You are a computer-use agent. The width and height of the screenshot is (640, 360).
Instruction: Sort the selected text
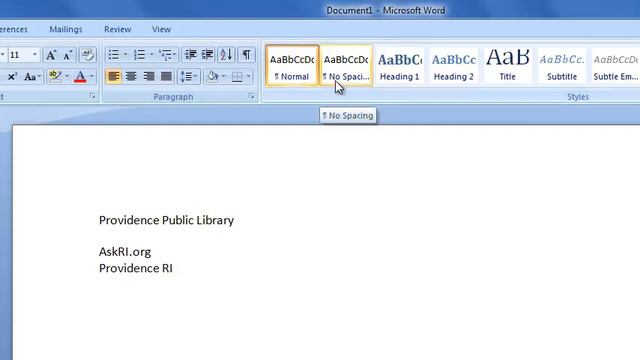click(x=226, y=55)
